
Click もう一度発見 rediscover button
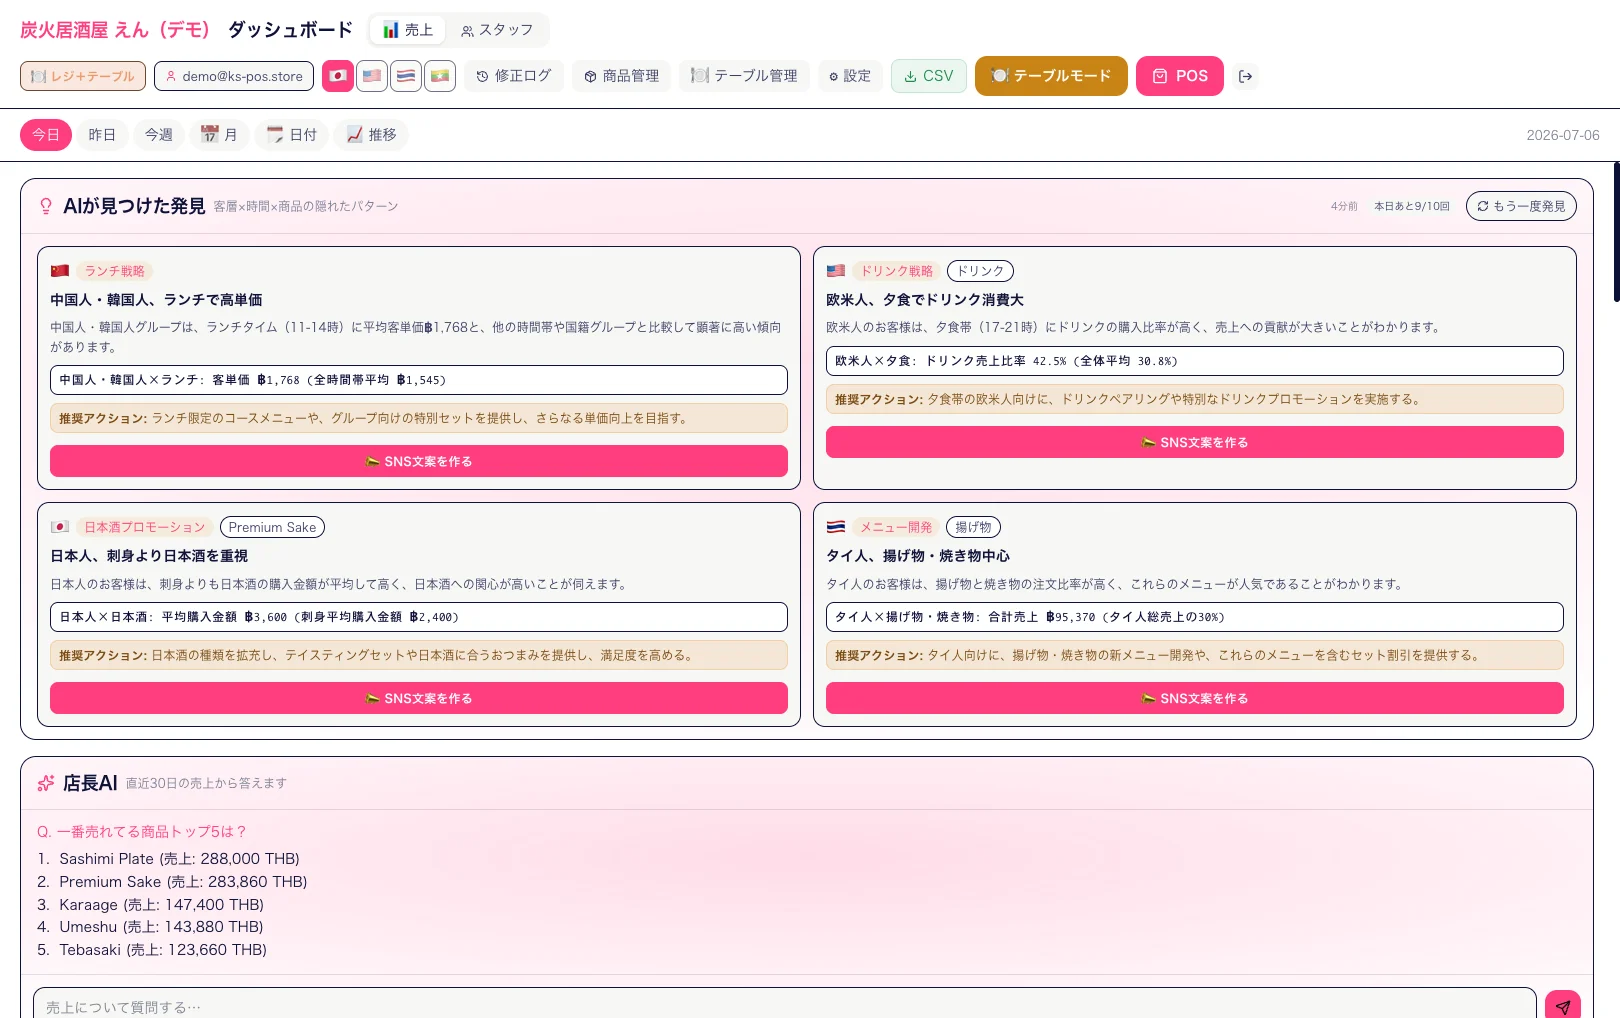tap(1521, 206)
